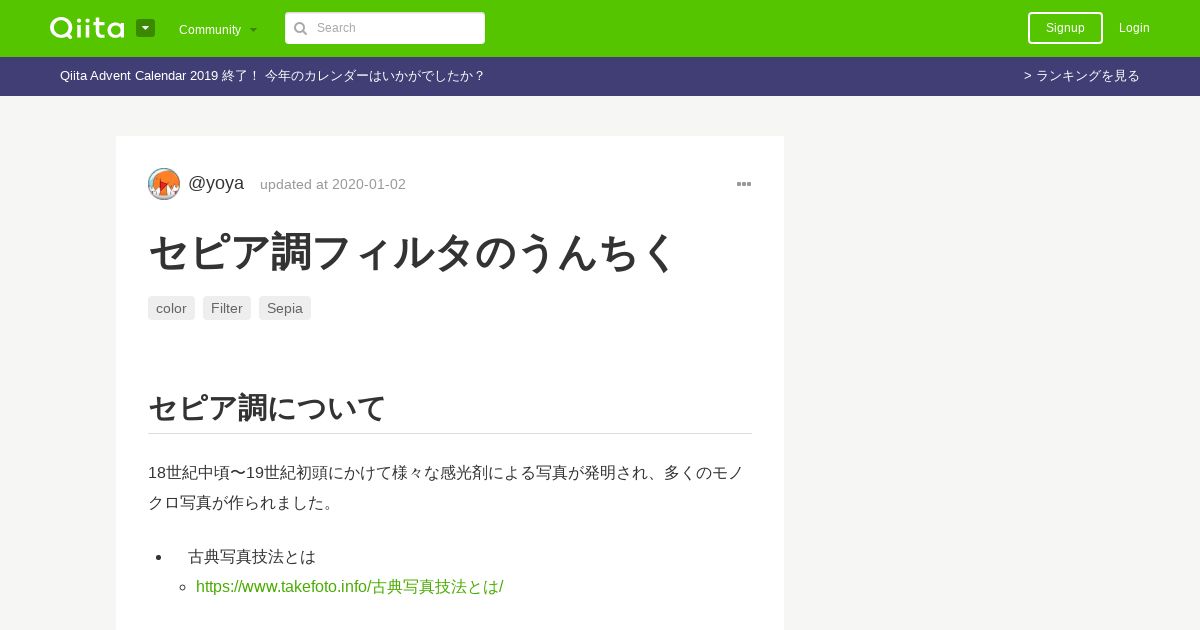Select the Sepia tag
Image resolution: width=1200 pixels, height=630 pixels.
[x=285, y=308]
